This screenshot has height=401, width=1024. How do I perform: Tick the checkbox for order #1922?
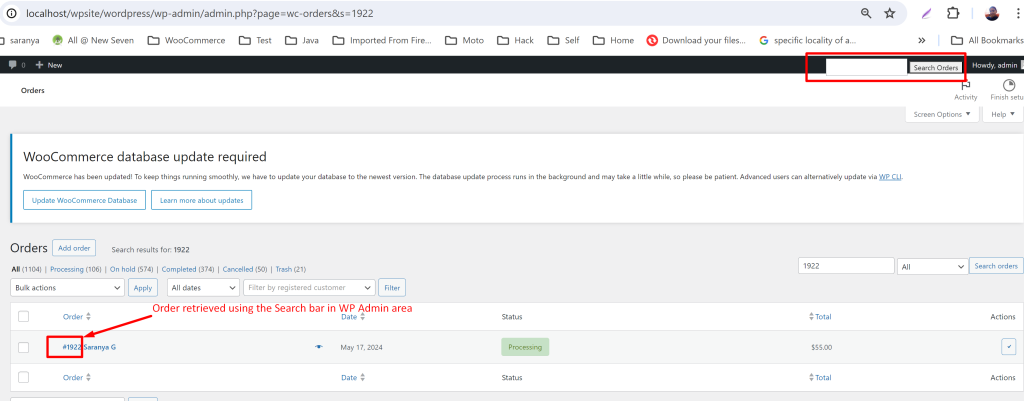tap(24, 347)
